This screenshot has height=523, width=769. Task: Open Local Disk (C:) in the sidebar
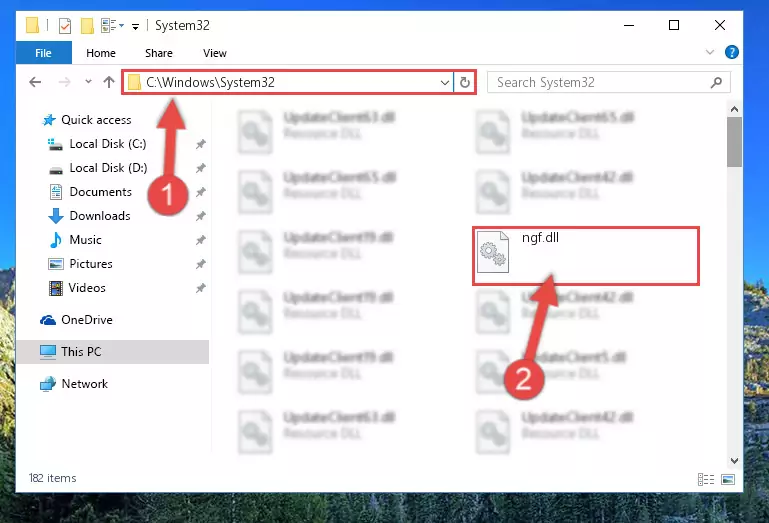click(107, 144)
